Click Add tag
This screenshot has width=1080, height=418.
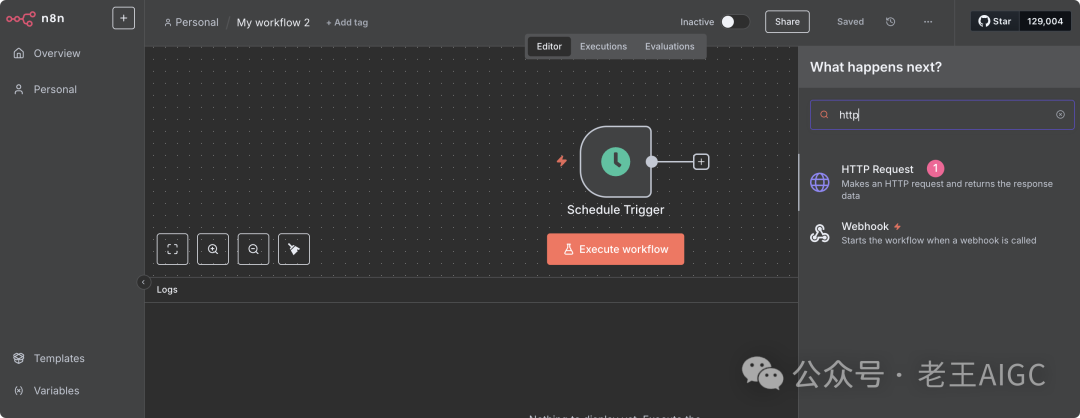coord(347,22)
